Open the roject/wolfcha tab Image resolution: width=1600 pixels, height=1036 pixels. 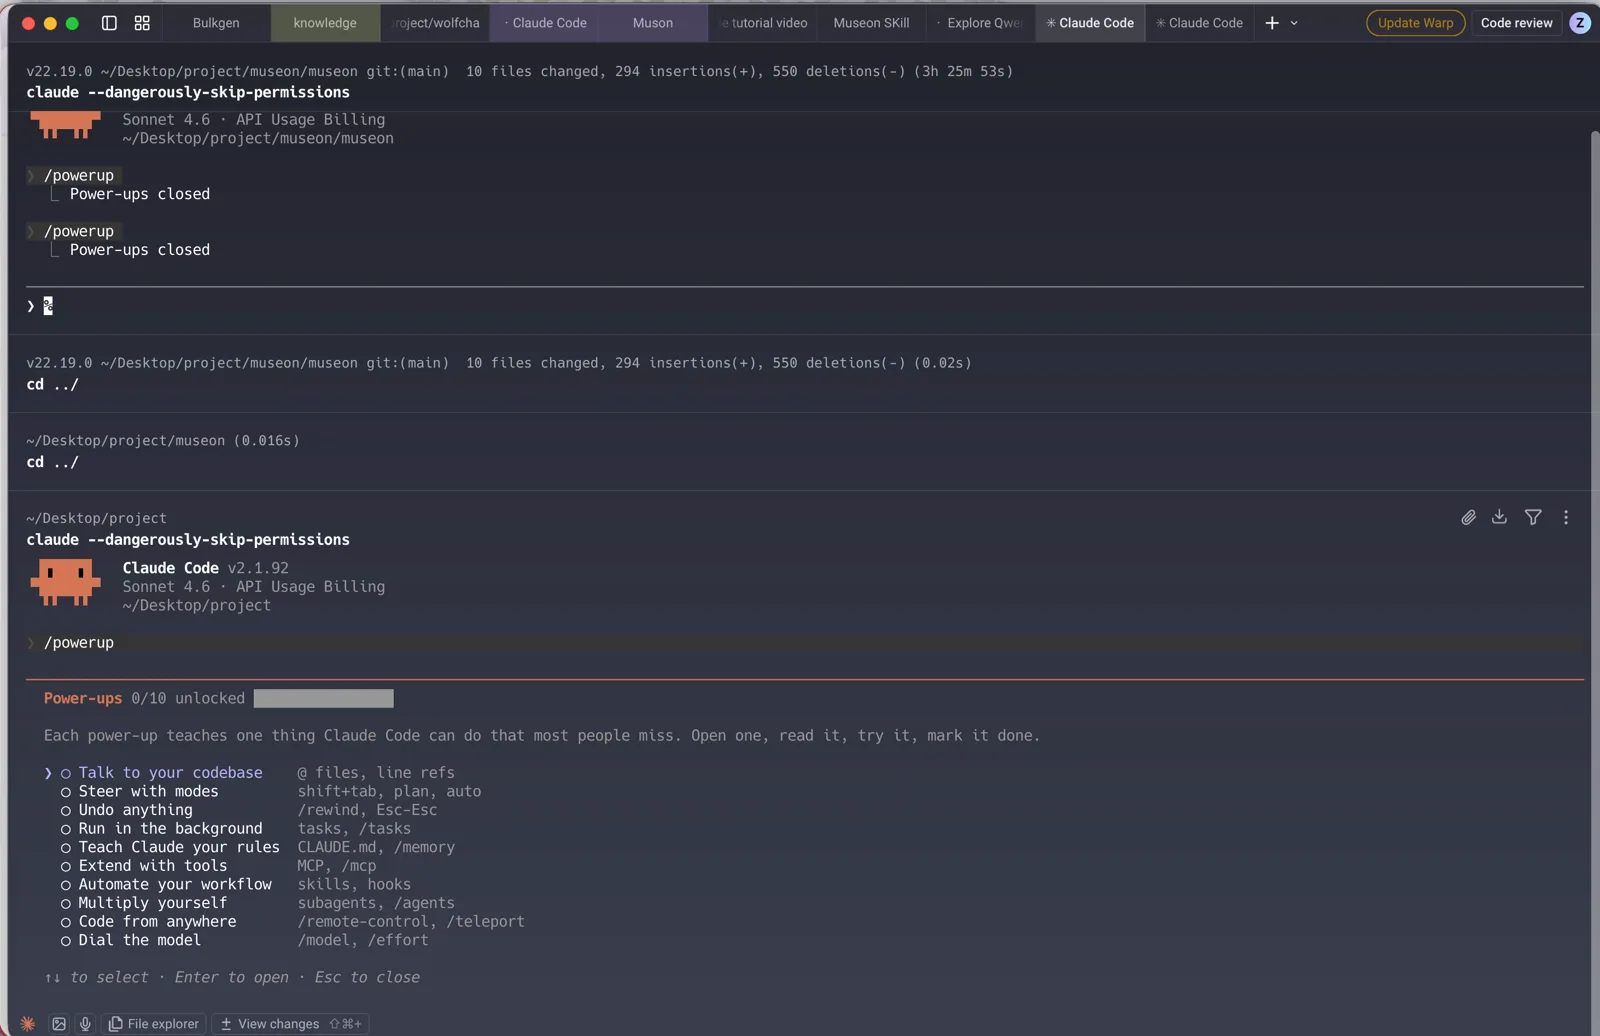coord(435,23)
